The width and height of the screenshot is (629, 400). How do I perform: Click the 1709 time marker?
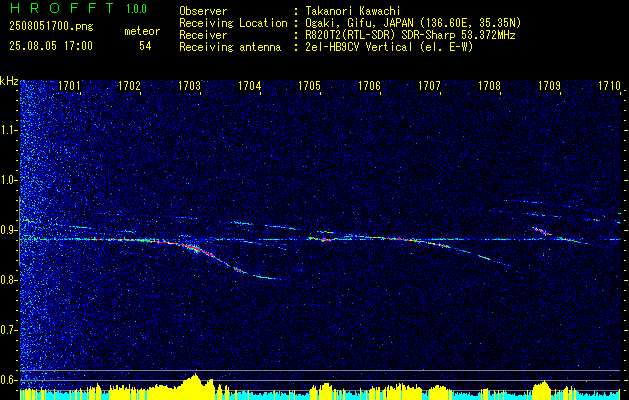[x=549, y=86]
